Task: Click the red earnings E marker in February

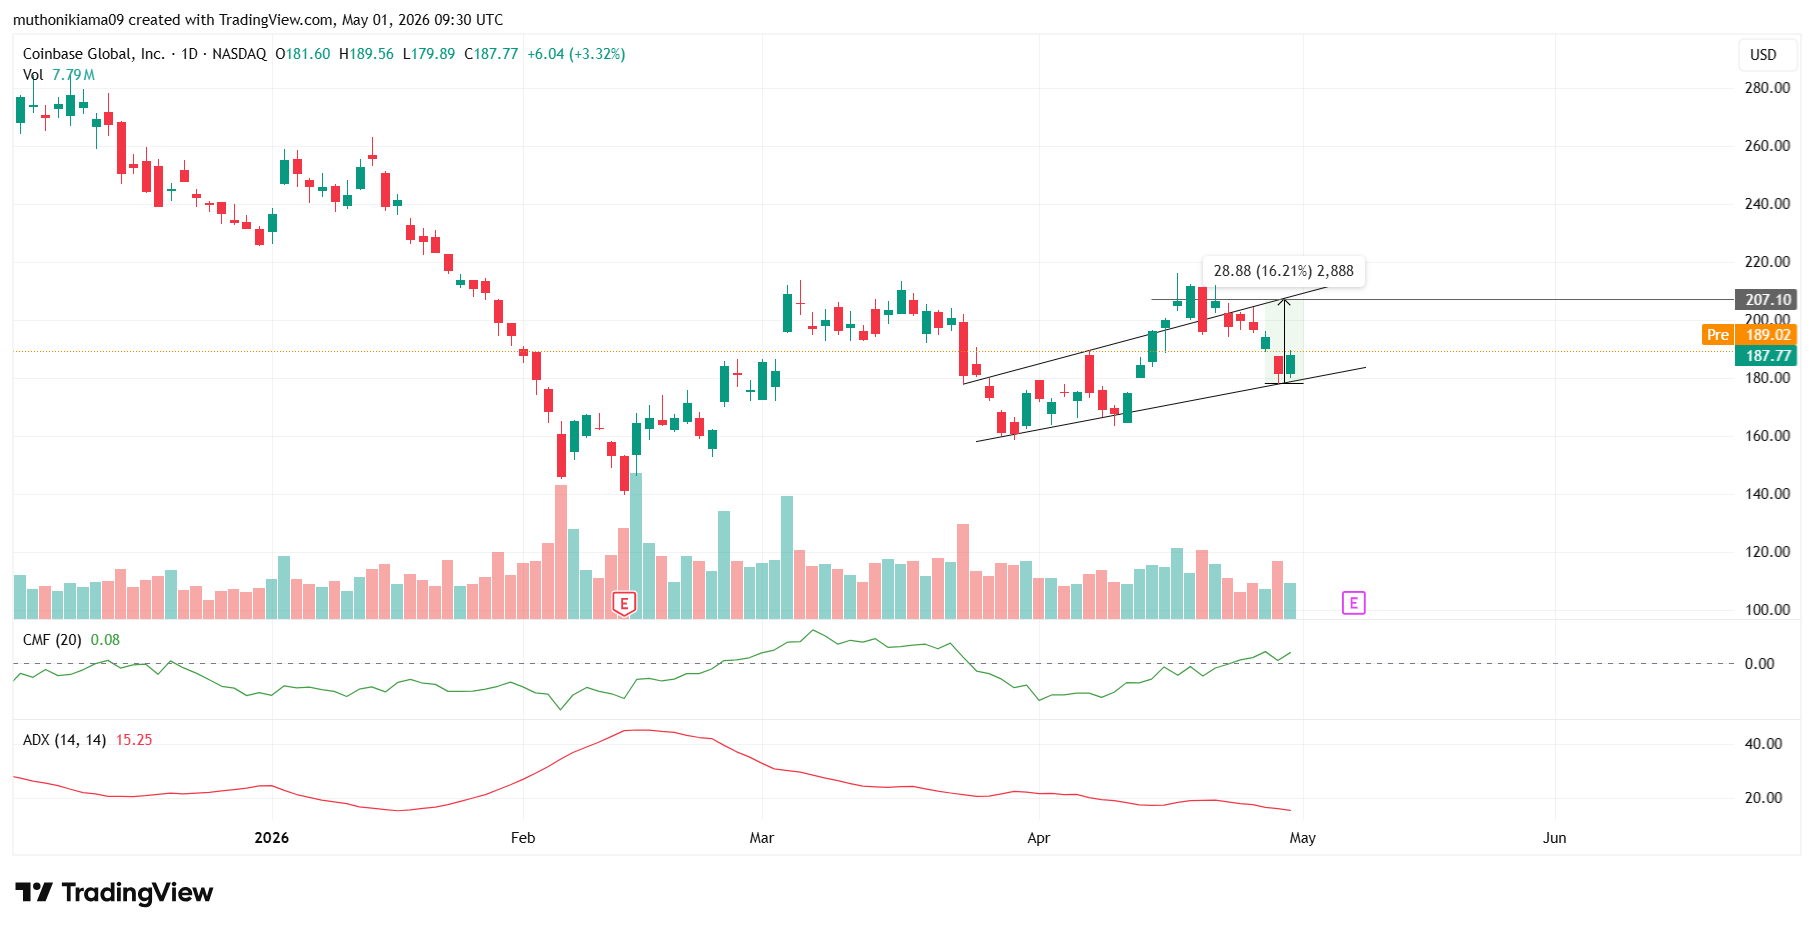Action: (624, 603)
